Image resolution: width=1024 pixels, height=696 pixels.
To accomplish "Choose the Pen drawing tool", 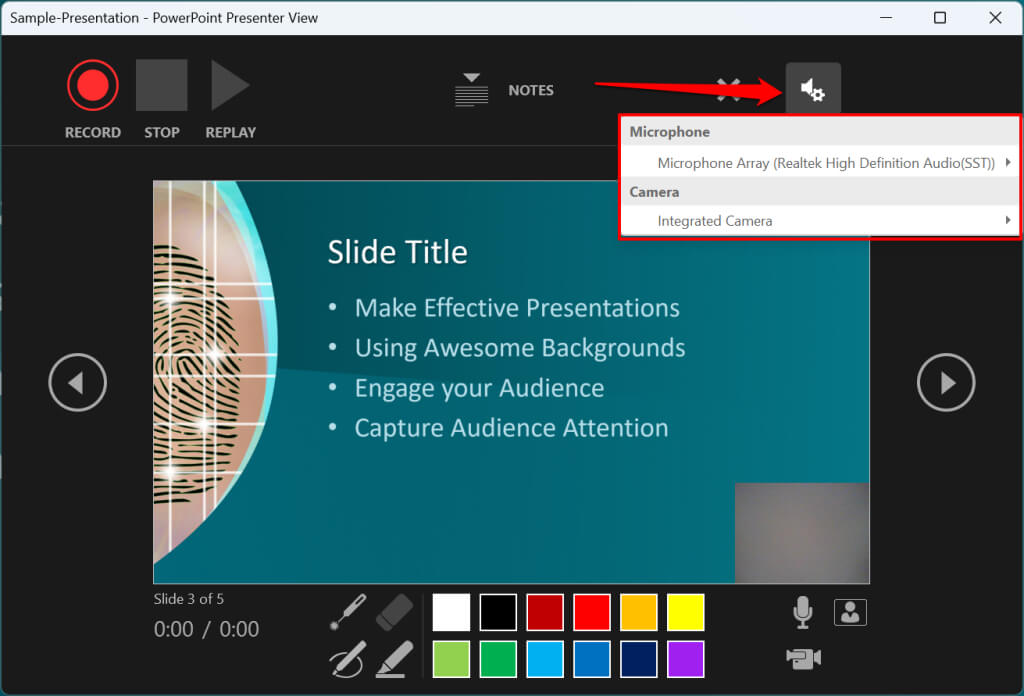I will pos(347,659).
